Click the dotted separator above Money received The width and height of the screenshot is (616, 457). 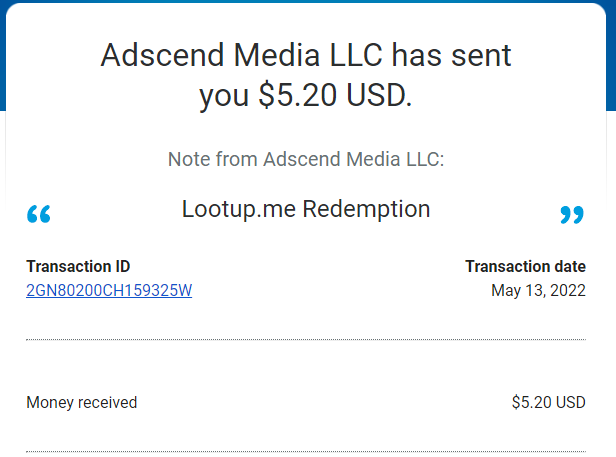click(x=306, y=340)
